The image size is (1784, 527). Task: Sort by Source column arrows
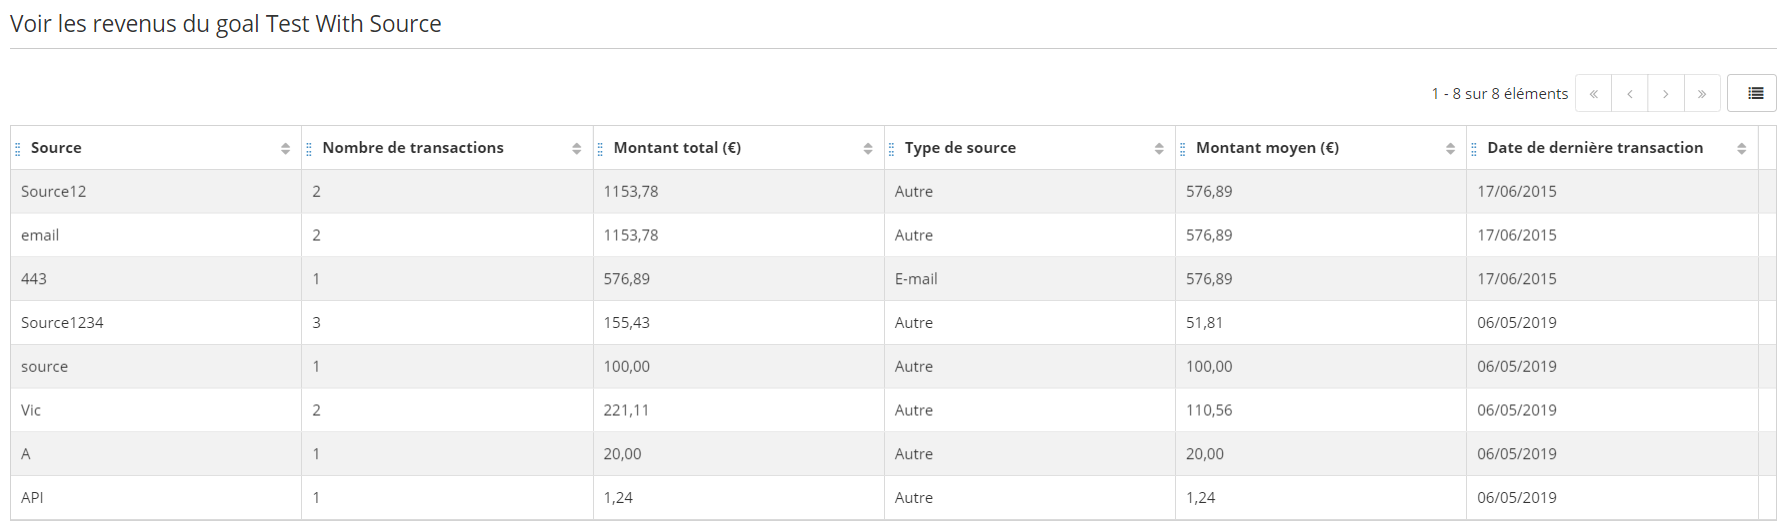pos(285,149)
